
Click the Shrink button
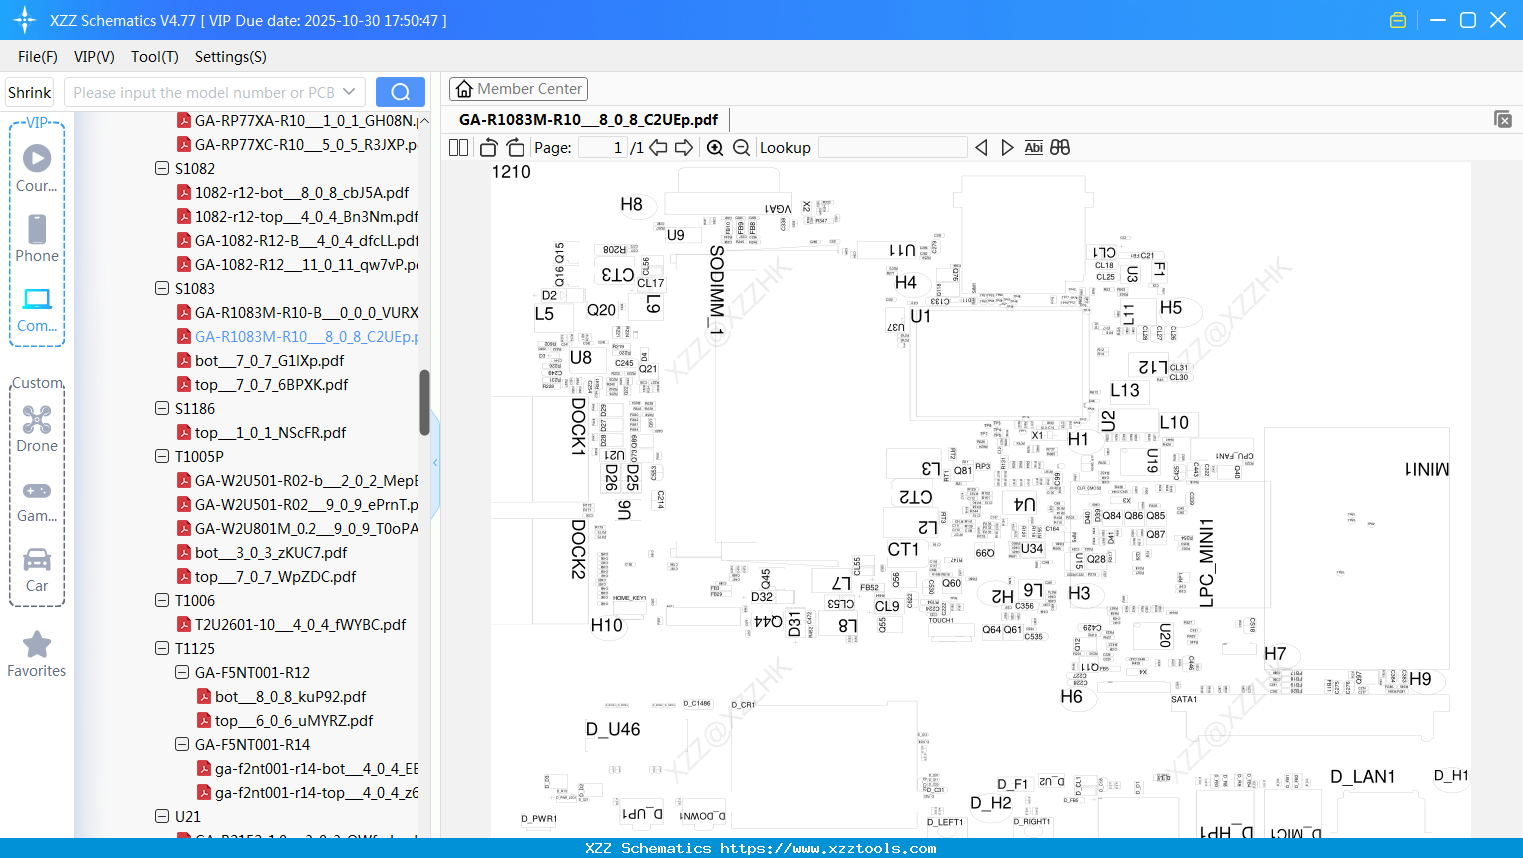(x=30, y=92)
